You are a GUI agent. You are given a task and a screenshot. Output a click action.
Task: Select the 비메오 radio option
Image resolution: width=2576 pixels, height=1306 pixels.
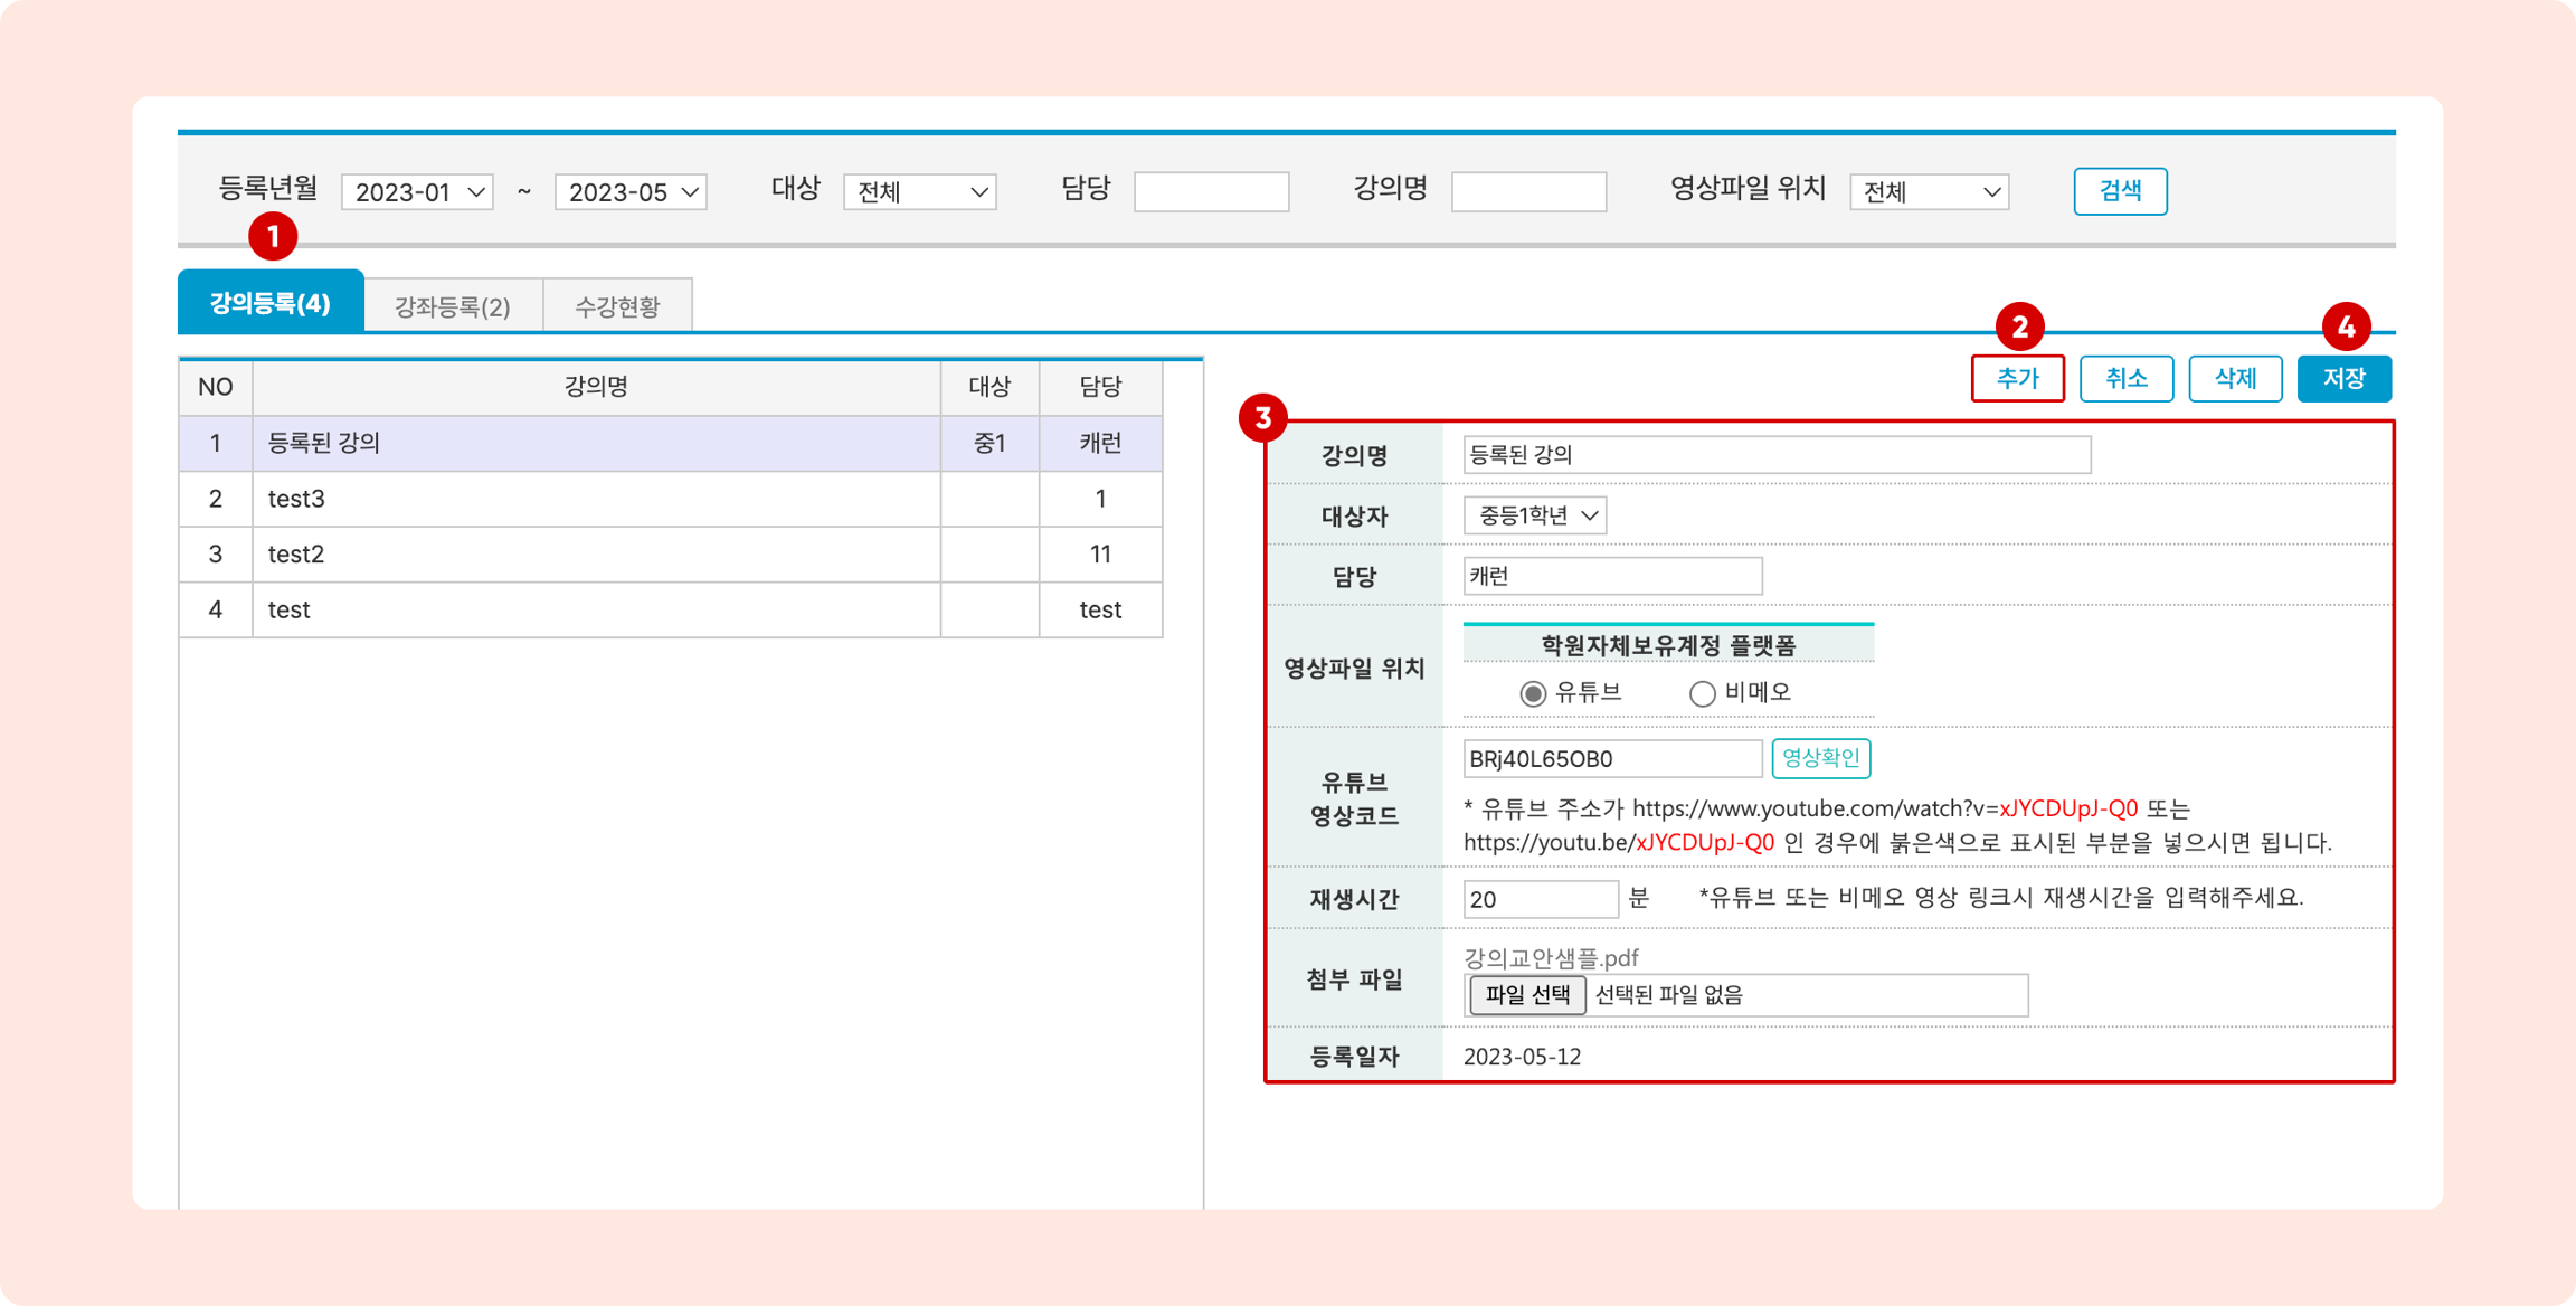pos(1702,693)
